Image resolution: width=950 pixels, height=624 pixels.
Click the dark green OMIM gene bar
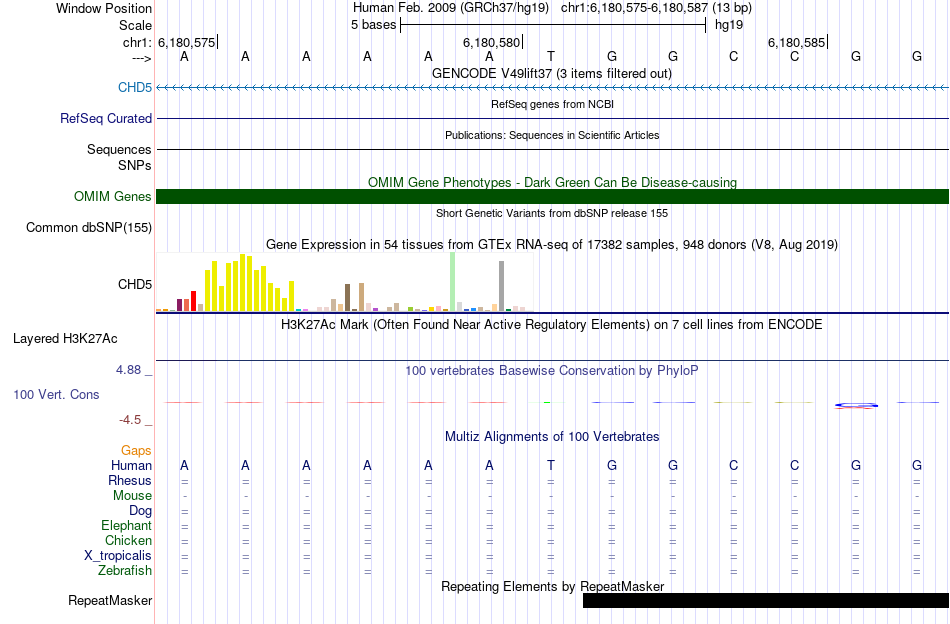click(x=552, y=196)
